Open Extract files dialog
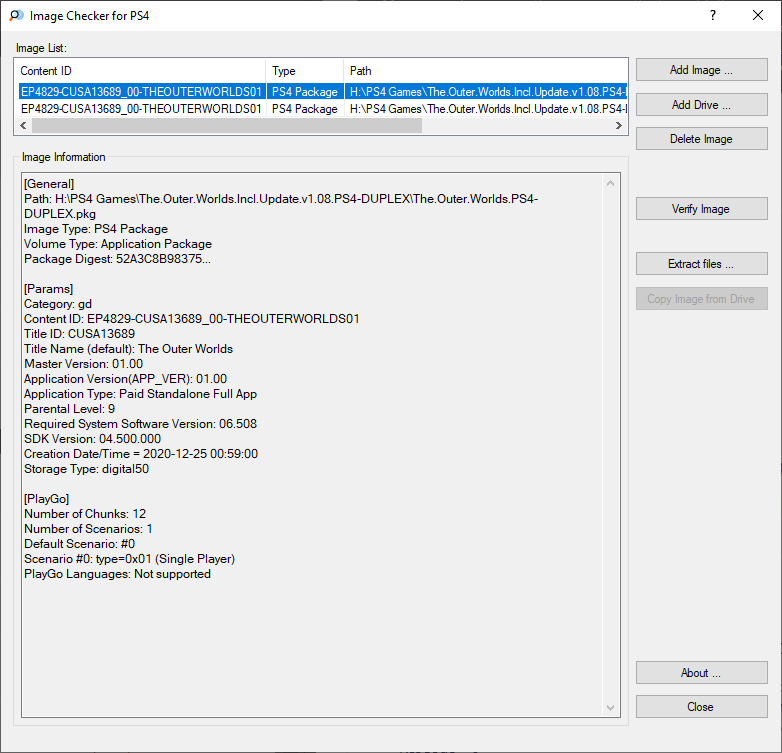 701,264
